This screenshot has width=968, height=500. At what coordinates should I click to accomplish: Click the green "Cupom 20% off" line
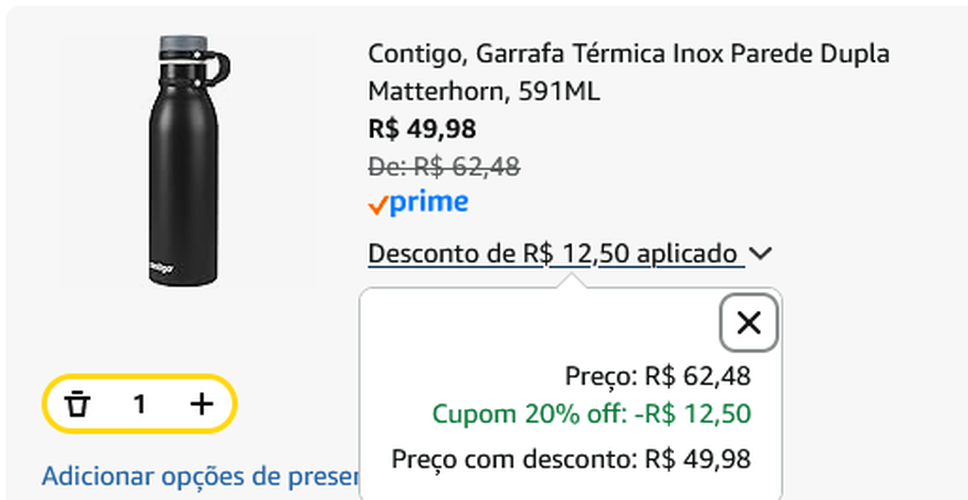(591, 414)
